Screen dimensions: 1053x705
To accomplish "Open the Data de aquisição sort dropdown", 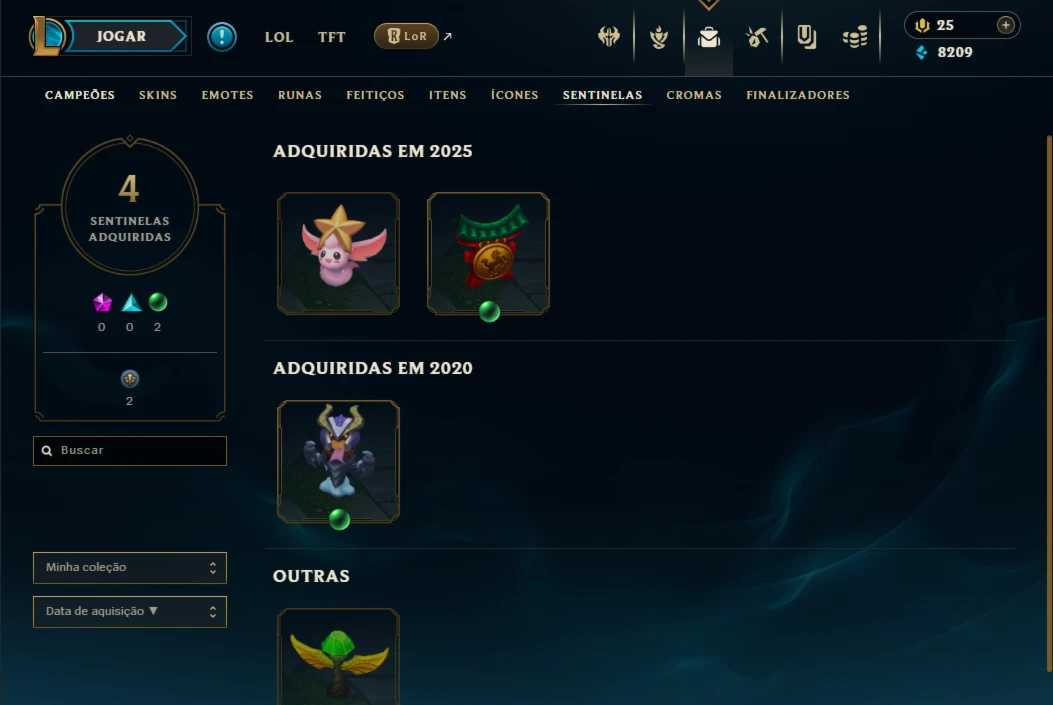I will [x=130, y=612].
